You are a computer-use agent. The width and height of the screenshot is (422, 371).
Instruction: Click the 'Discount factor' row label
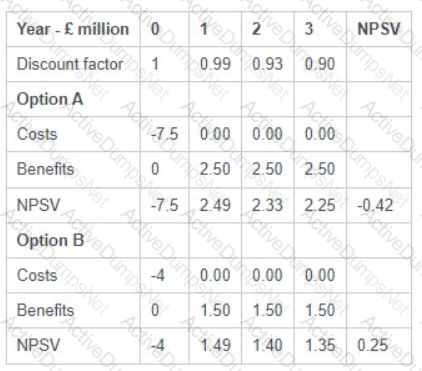pos(70,64)
